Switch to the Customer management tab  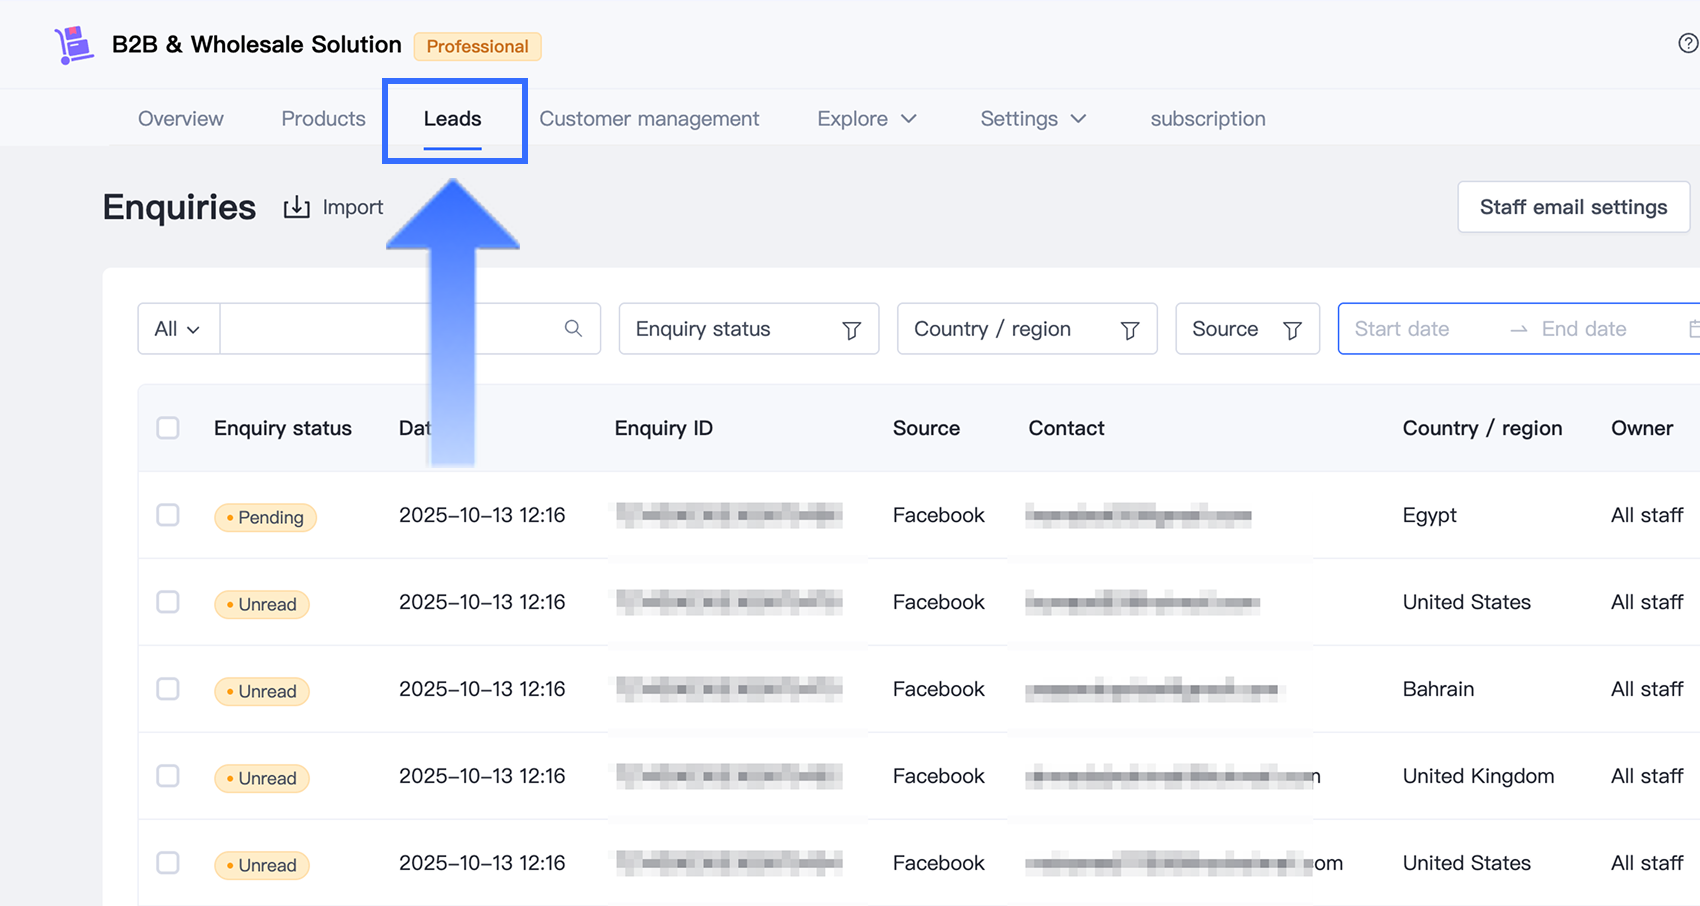(x=649, y=119)
